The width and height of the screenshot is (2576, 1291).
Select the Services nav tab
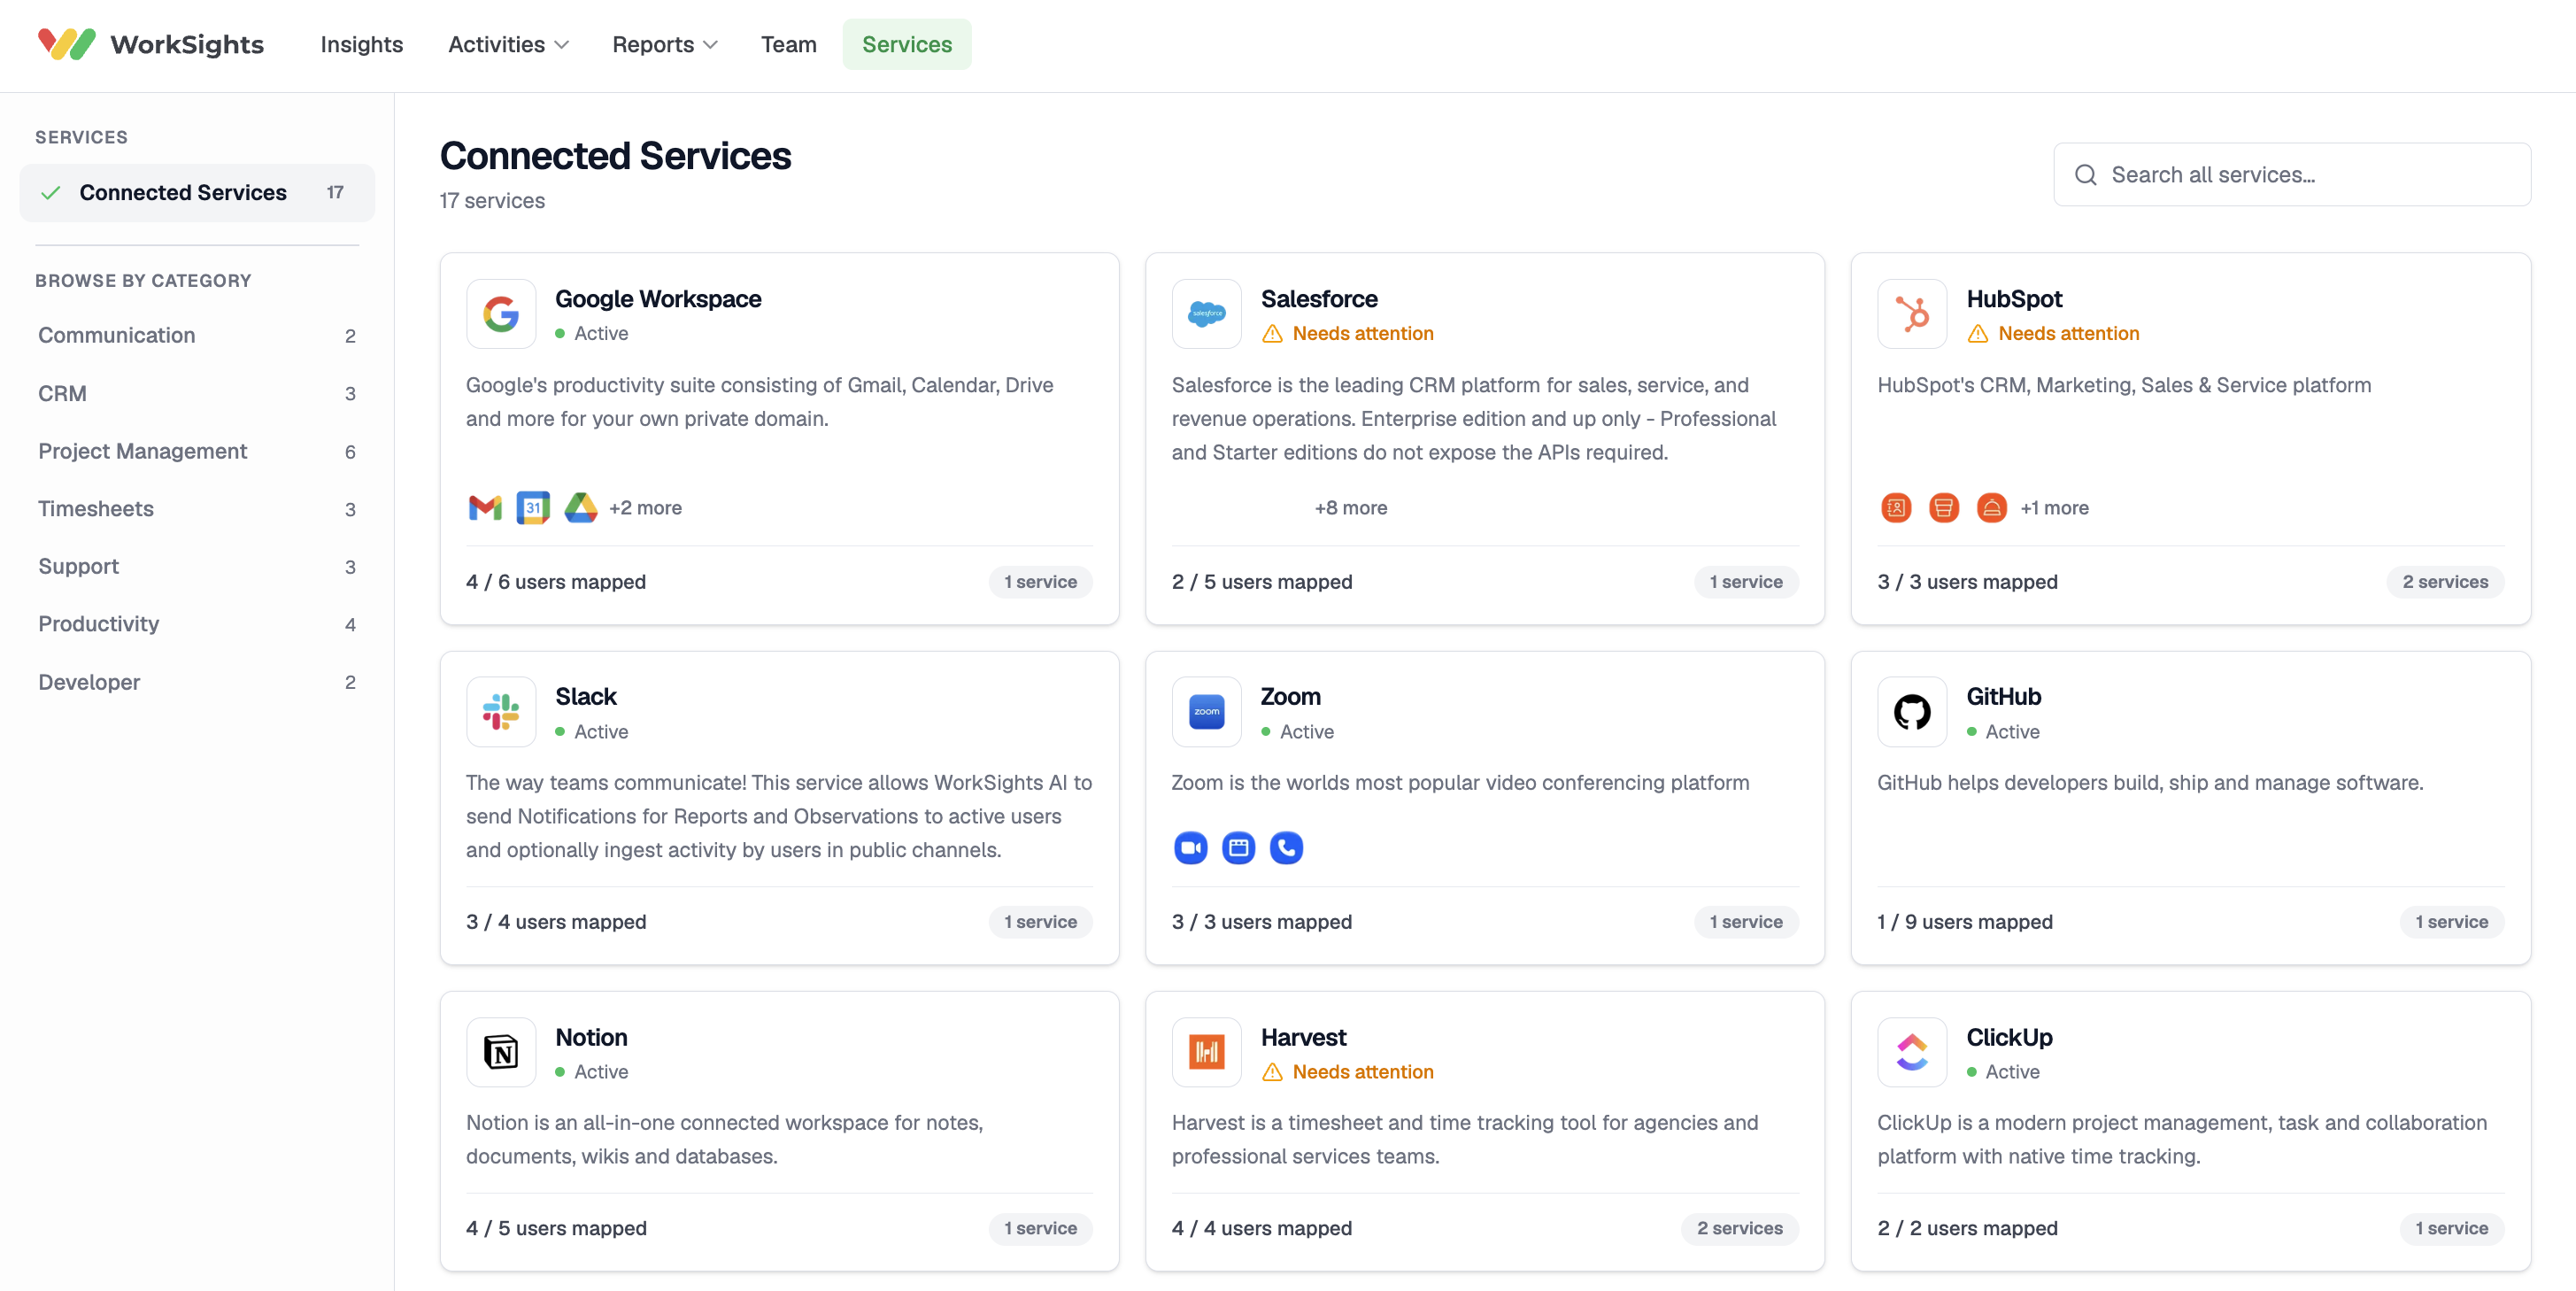[907, 44]
